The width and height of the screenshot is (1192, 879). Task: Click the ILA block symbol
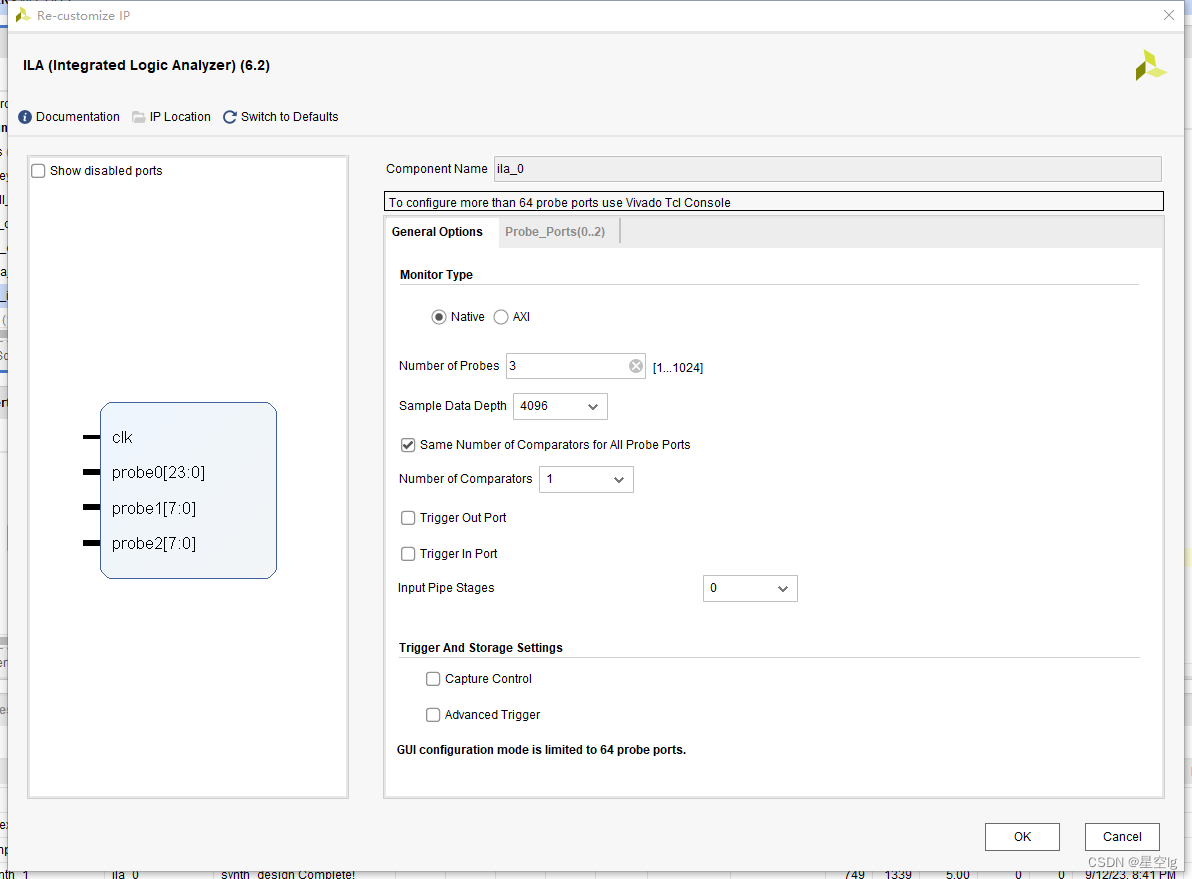[x=189, y=490]
